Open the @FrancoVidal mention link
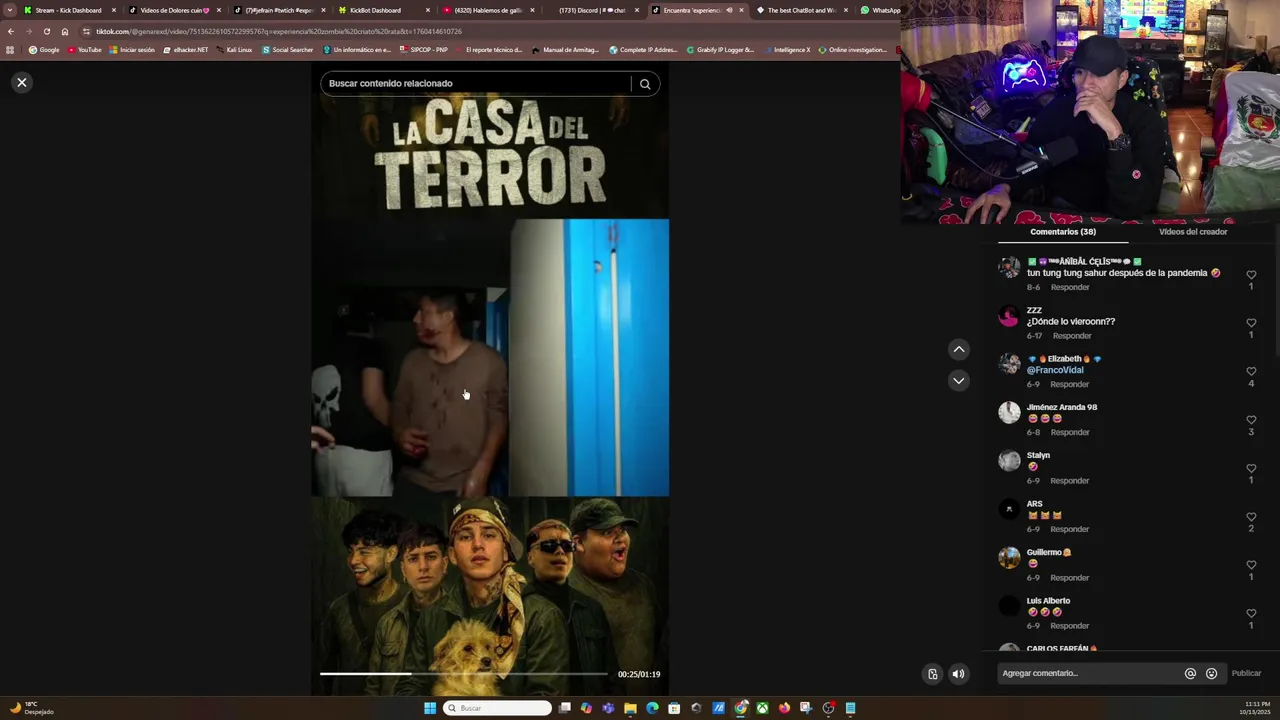This screenshot has width=1280, height=720. pos(1055,370)
